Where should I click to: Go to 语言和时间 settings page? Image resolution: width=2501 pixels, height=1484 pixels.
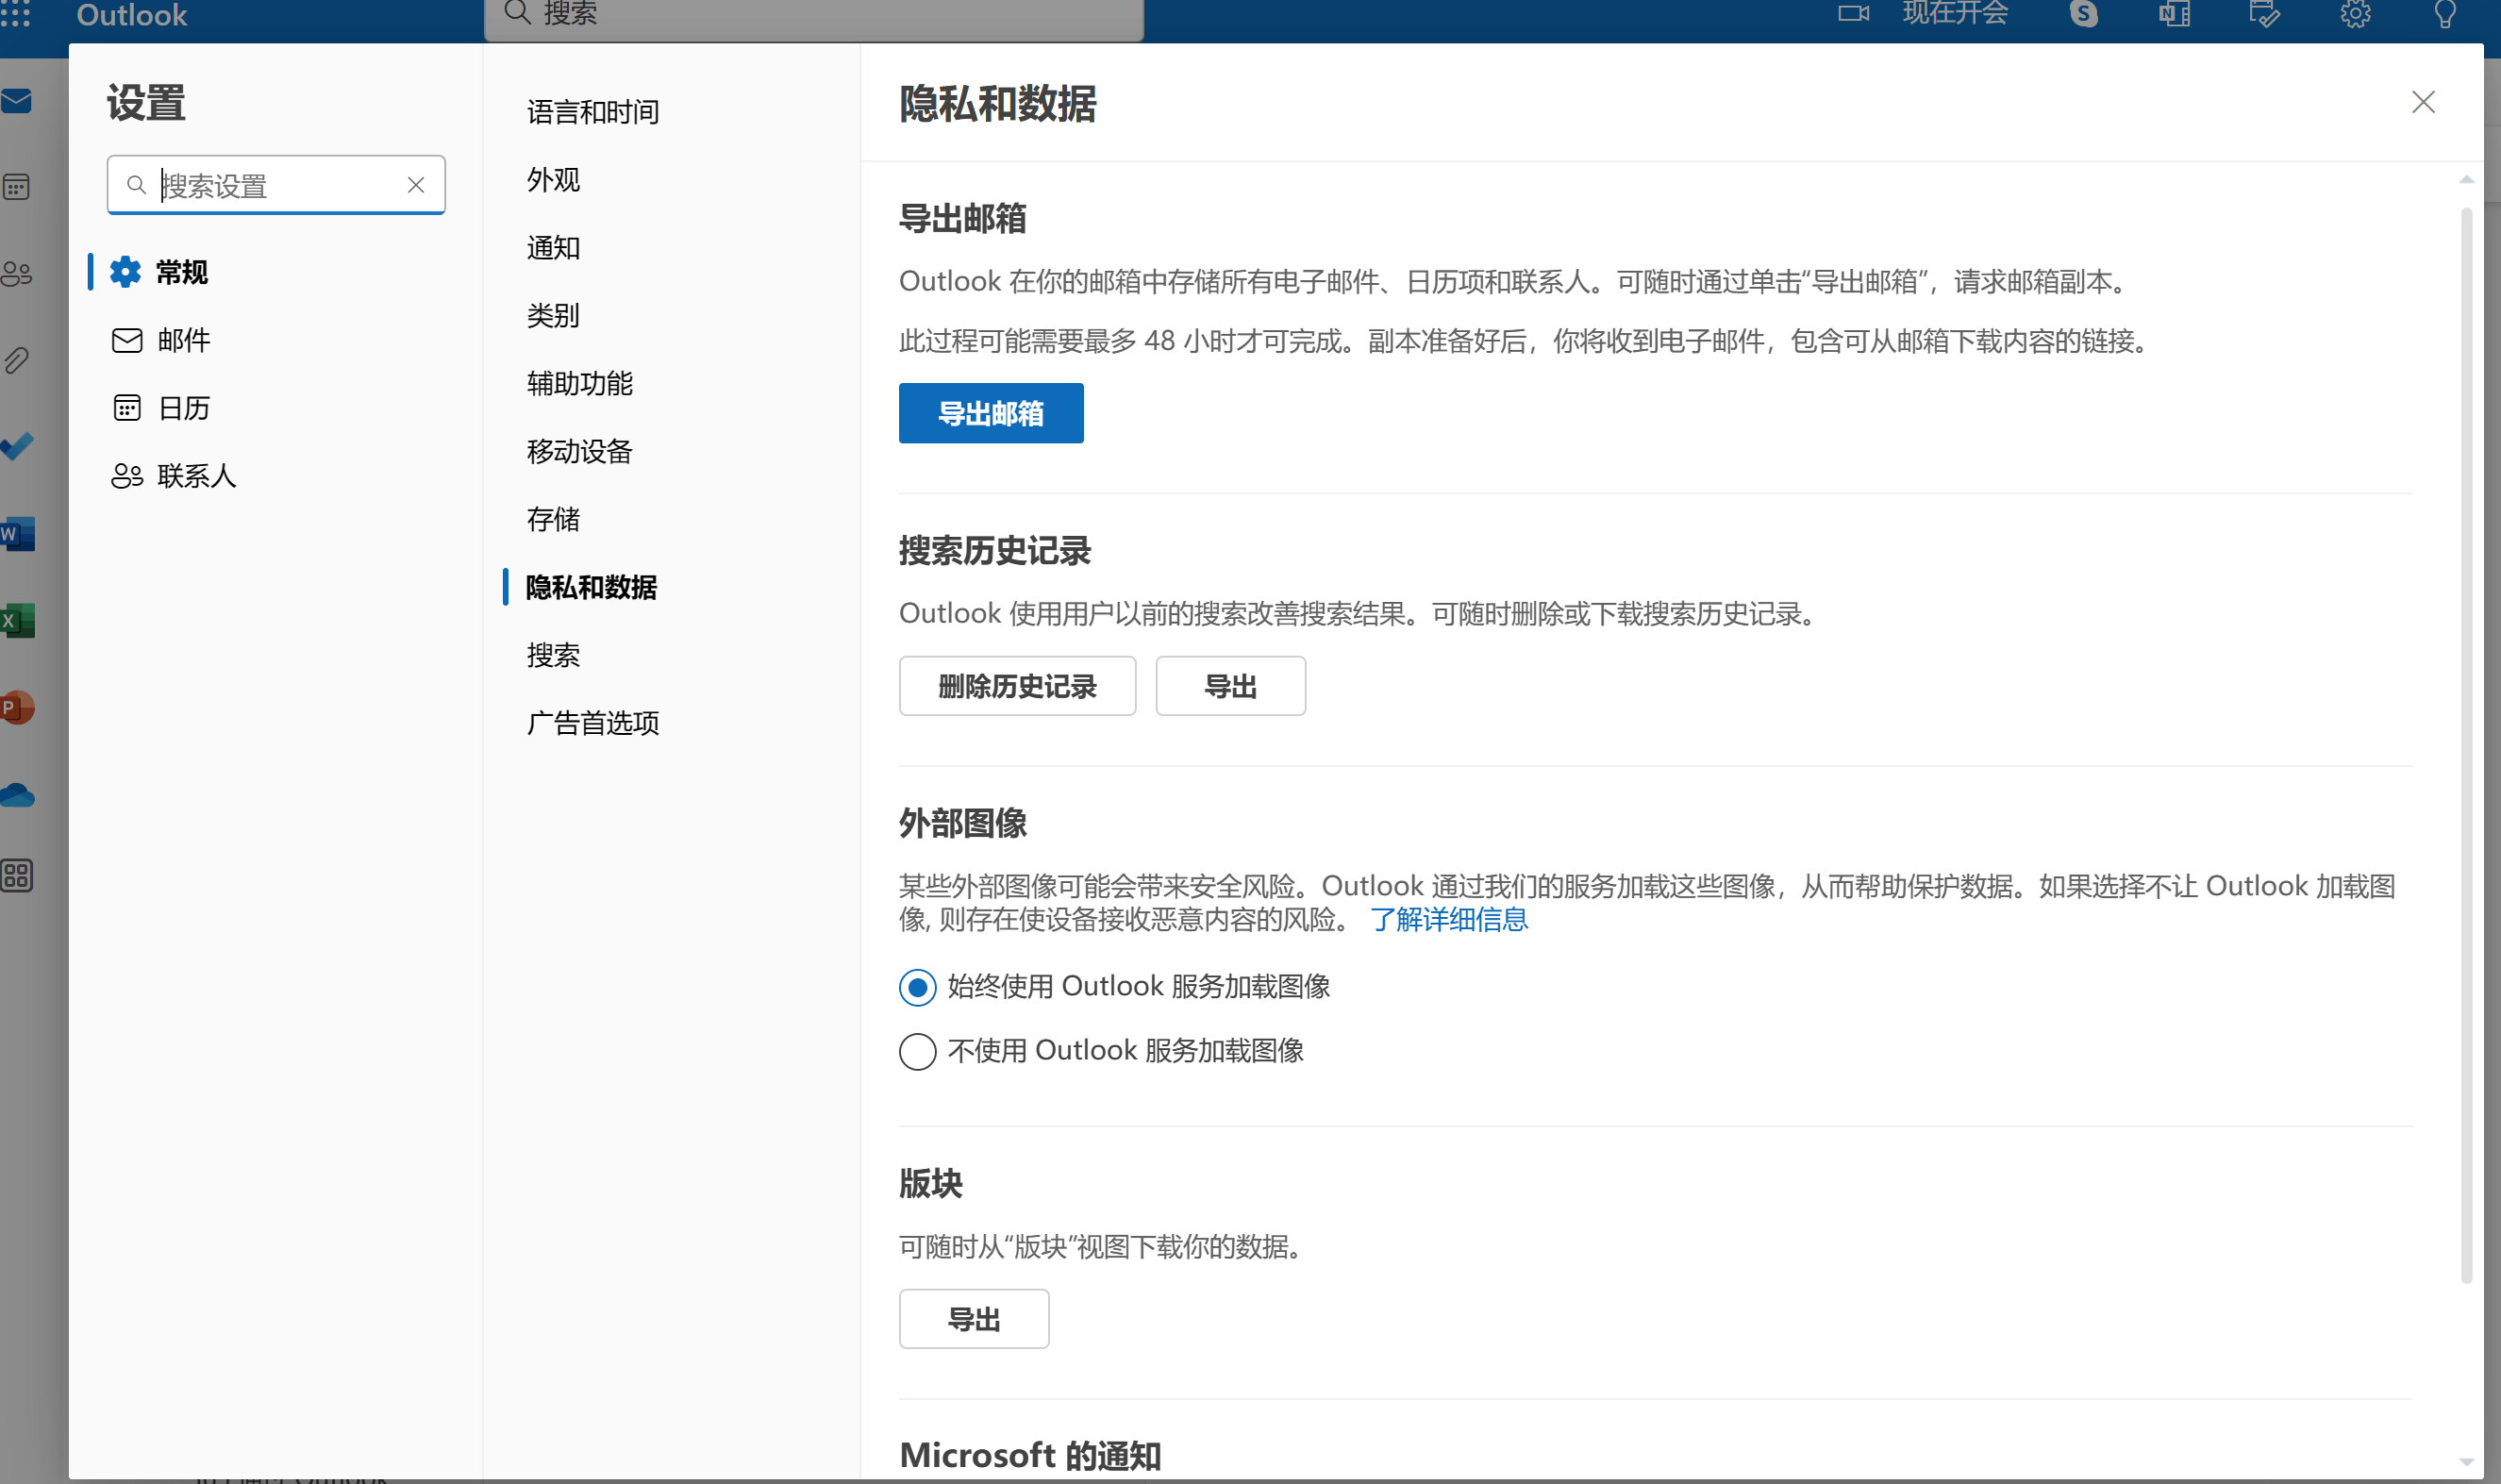tap(593, 112)
